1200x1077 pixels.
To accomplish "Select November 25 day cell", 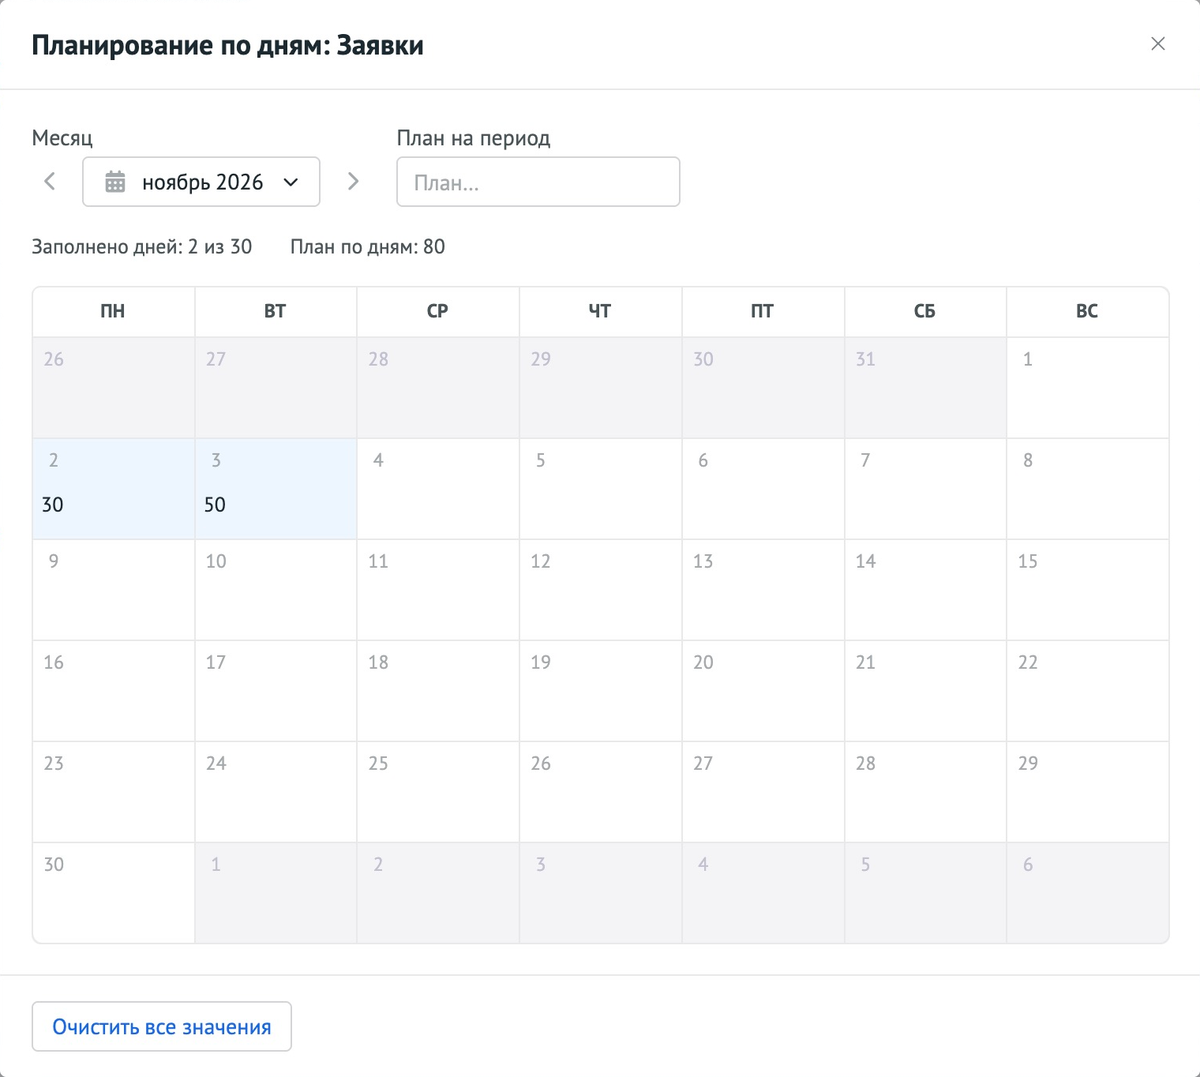I will (438, 792).
